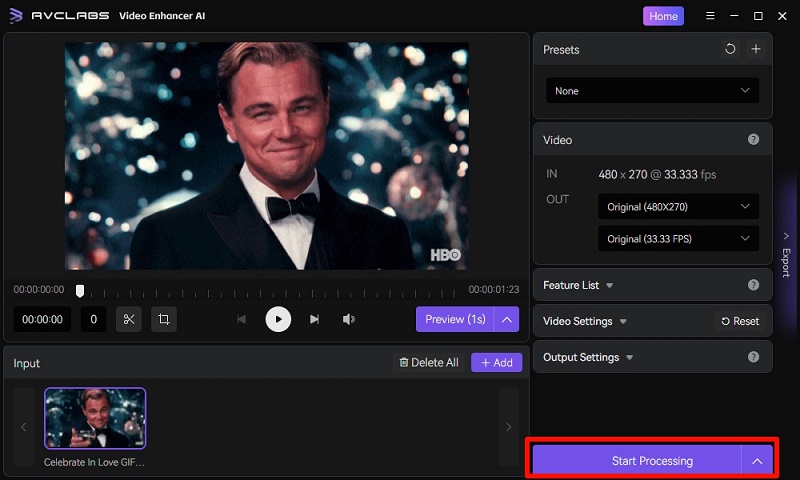
Task: Select the Celebrate In Love GIF thumbnail
Action: [x=95, y=418]
